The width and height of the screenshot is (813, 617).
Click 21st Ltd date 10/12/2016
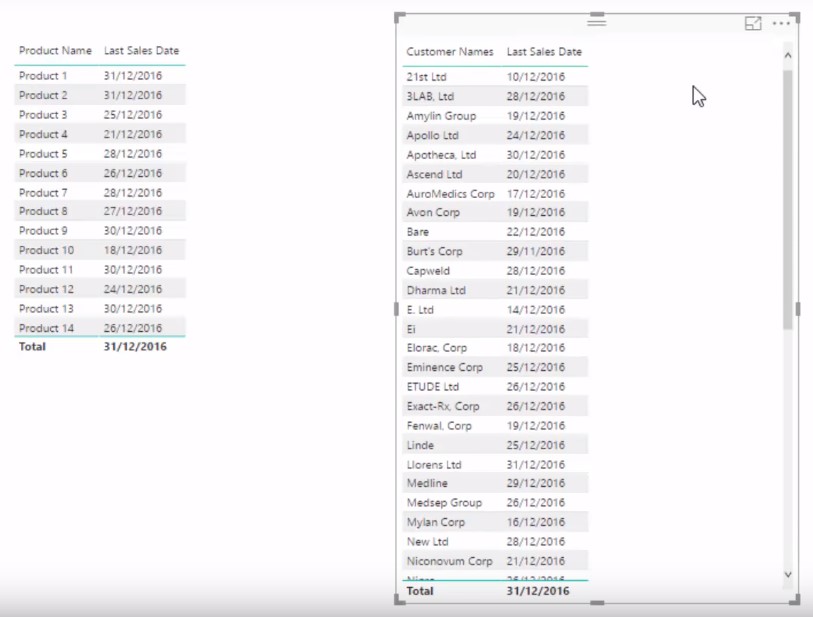click(536, 77)
